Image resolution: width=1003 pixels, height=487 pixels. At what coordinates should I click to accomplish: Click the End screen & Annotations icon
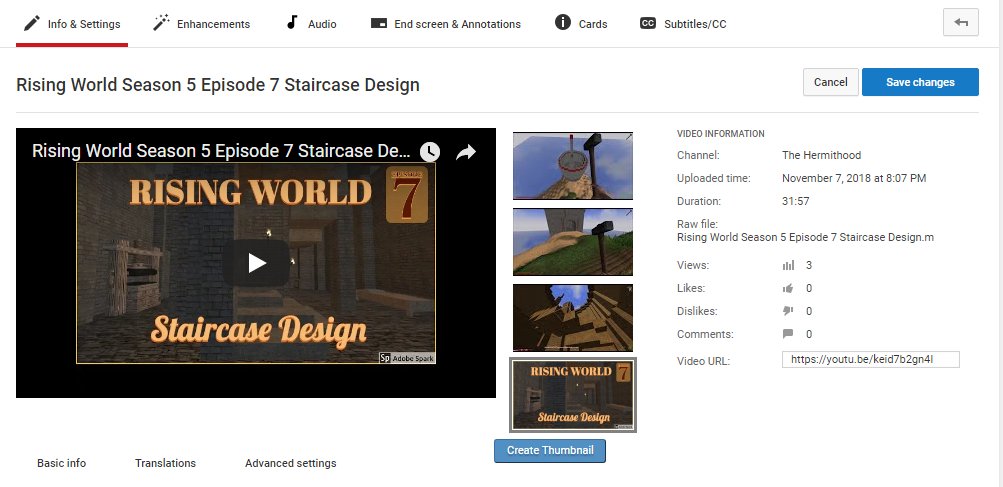click(379, 24)
